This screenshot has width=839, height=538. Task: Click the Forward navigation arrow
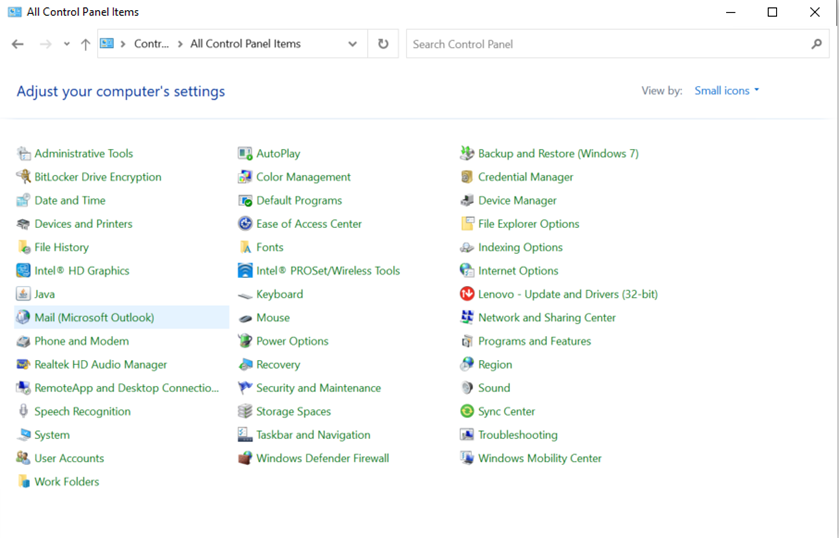[45, 44]
